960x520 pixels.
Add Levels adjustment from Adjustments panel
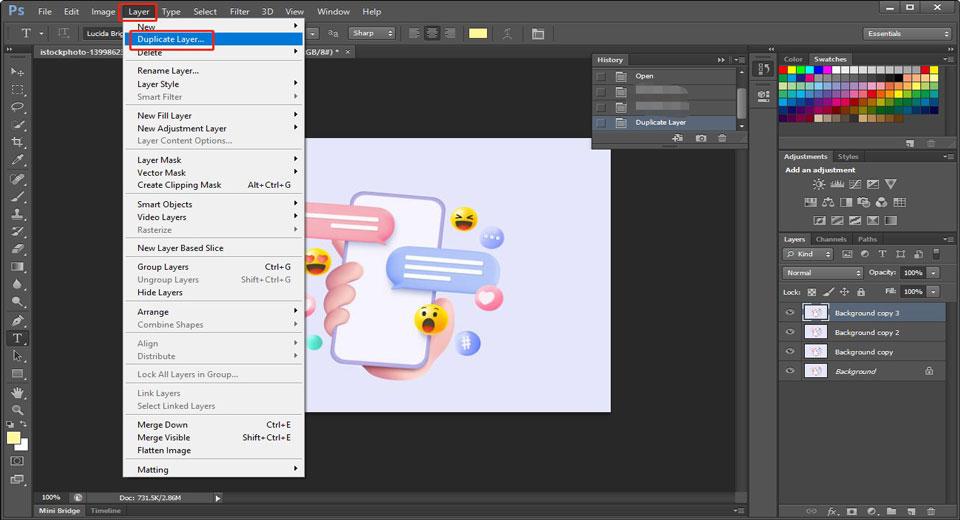[837, 184]
